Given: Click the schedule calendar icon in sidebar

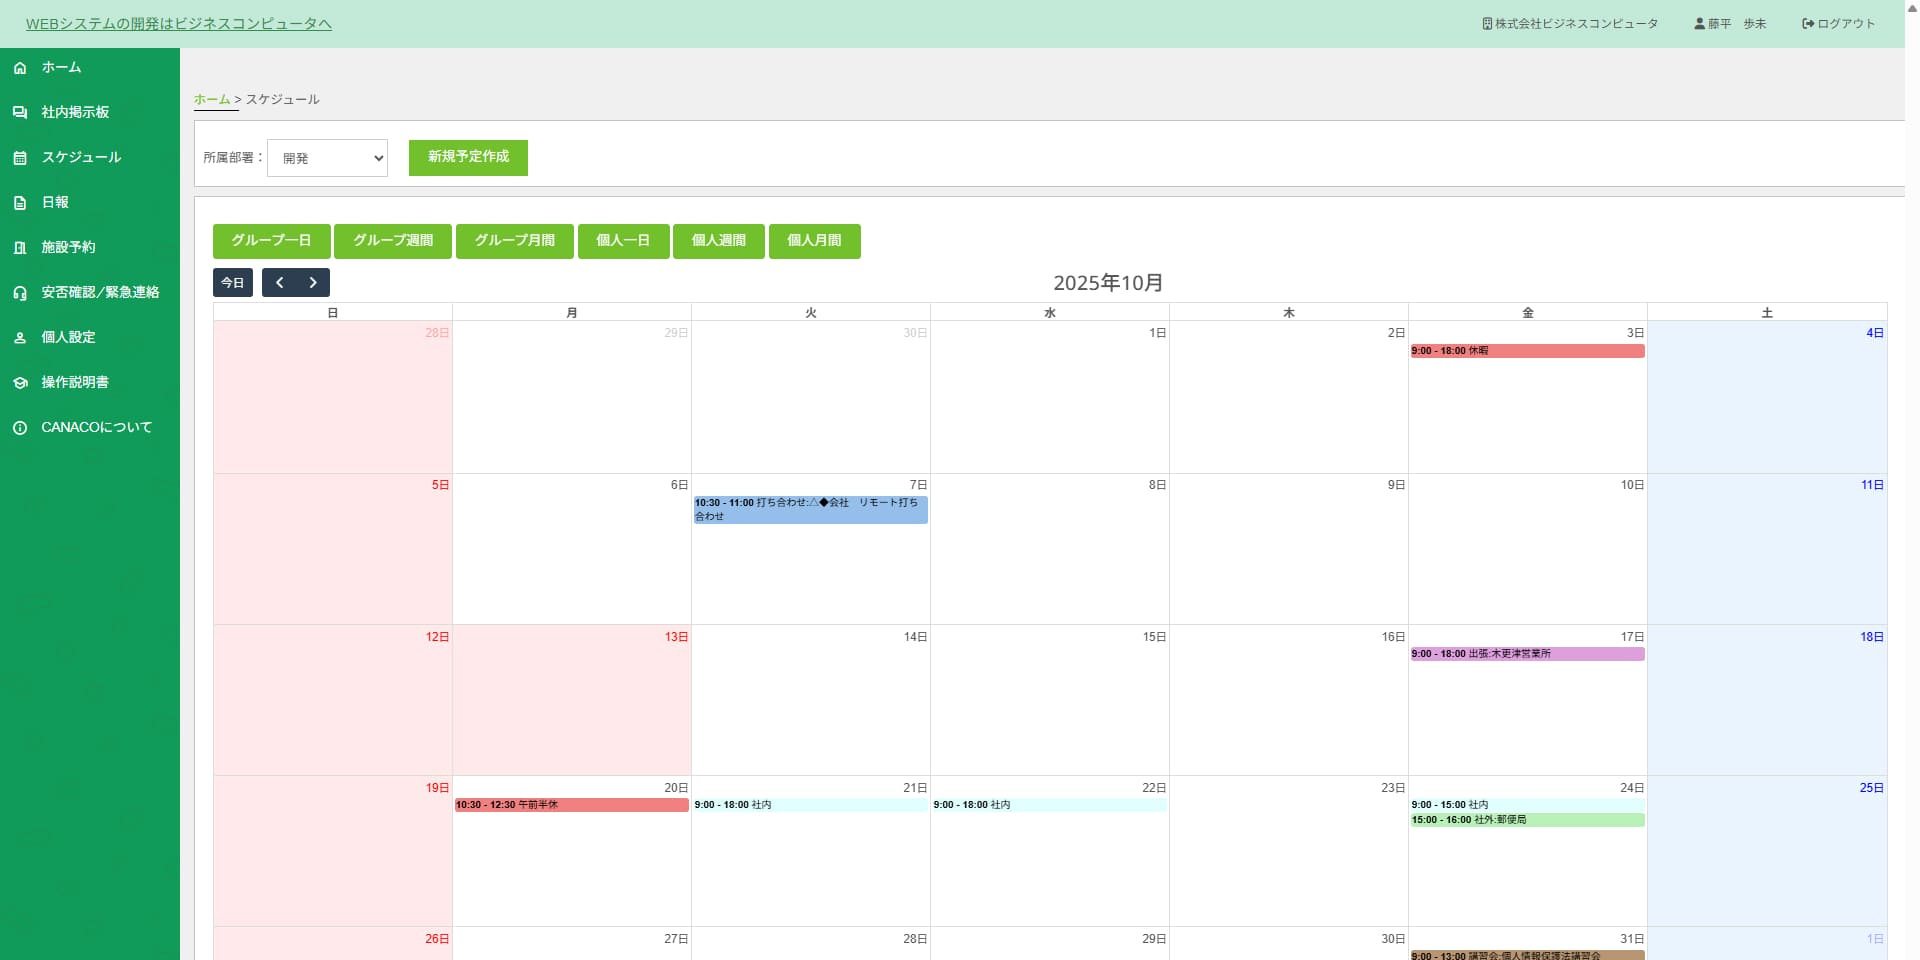Looking at the screenshot, I should coord(20,158).
